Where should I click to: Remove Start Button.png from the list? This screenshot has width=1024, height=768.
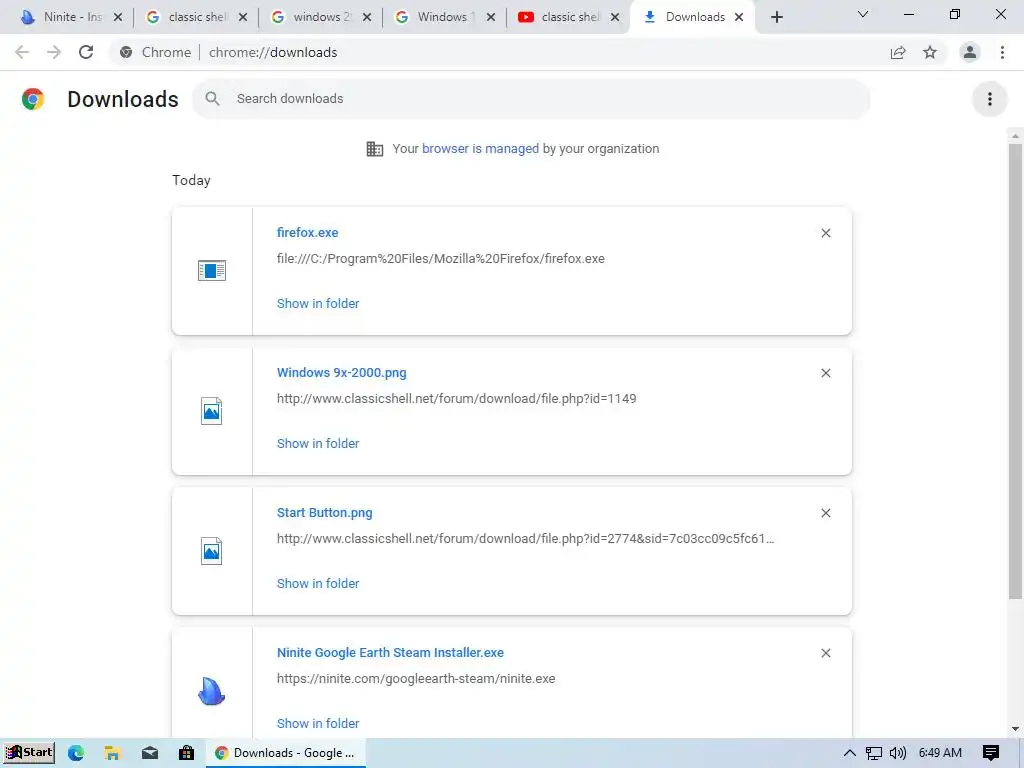[x=825, y=513]
